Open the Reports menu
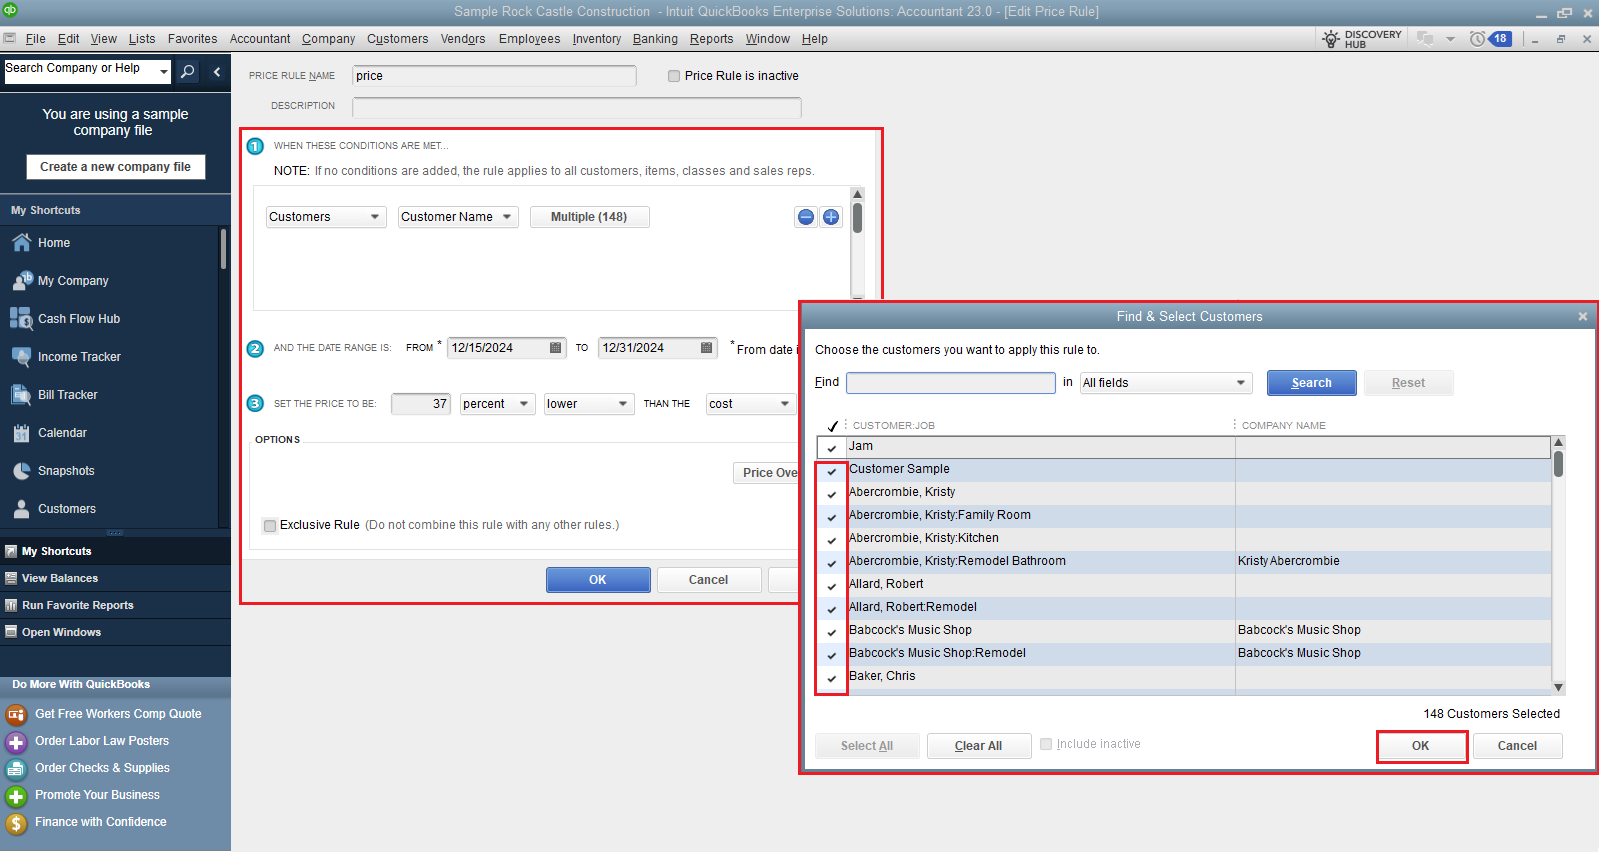 711,39
